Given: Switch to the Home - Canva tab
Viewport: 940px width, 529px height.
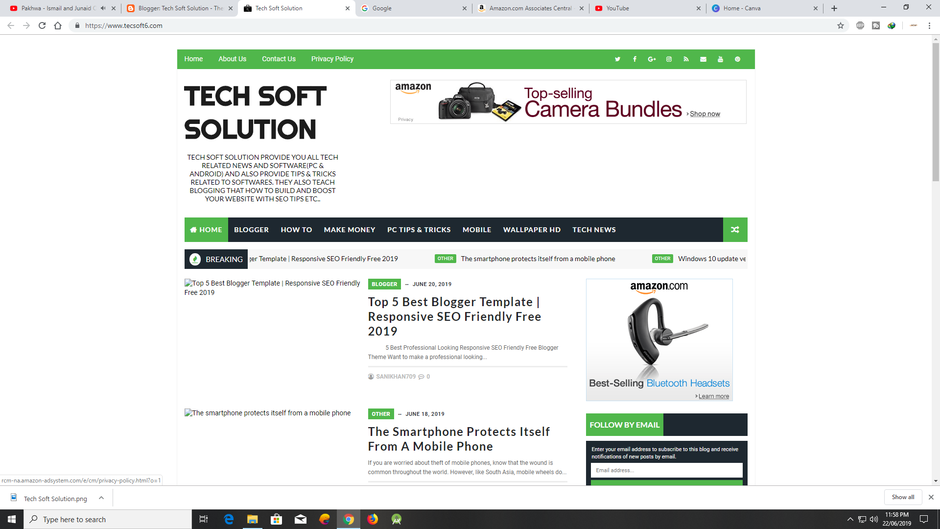Looking at the screenshot, I should (764, 8).
